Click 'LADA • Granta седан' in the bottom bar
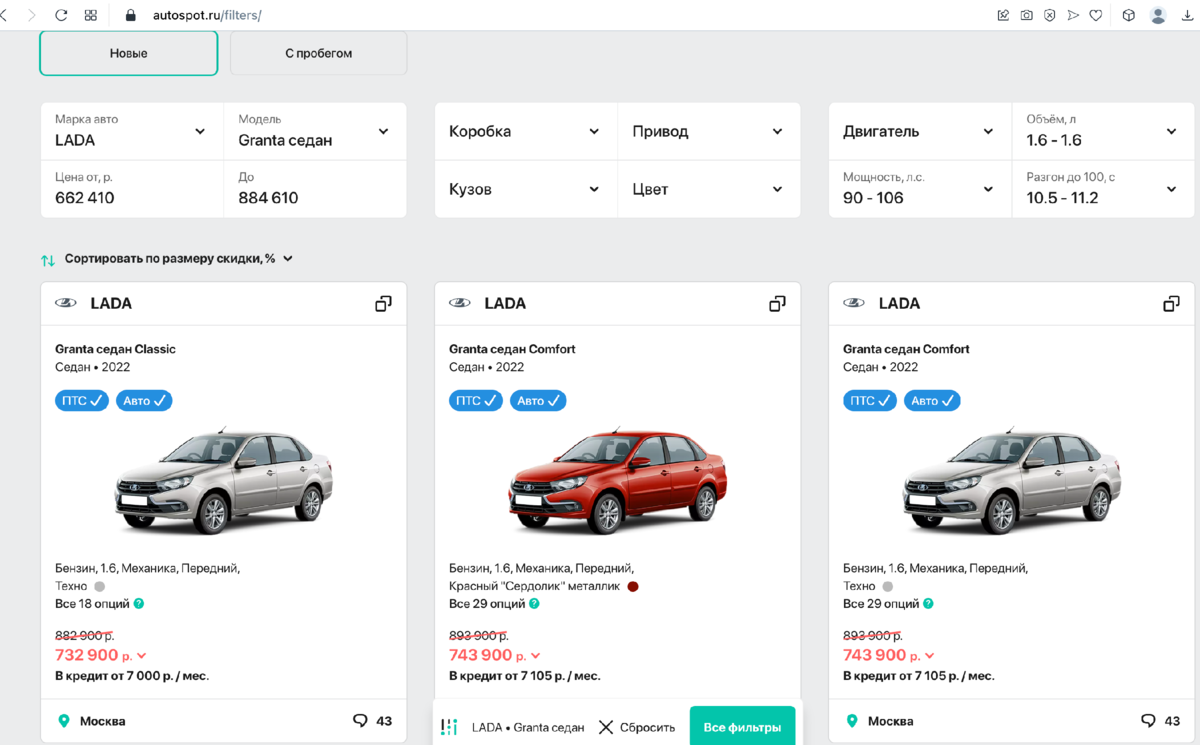Image resolution: width=1200 pixels, height=745 pixels. pos(528,727)
